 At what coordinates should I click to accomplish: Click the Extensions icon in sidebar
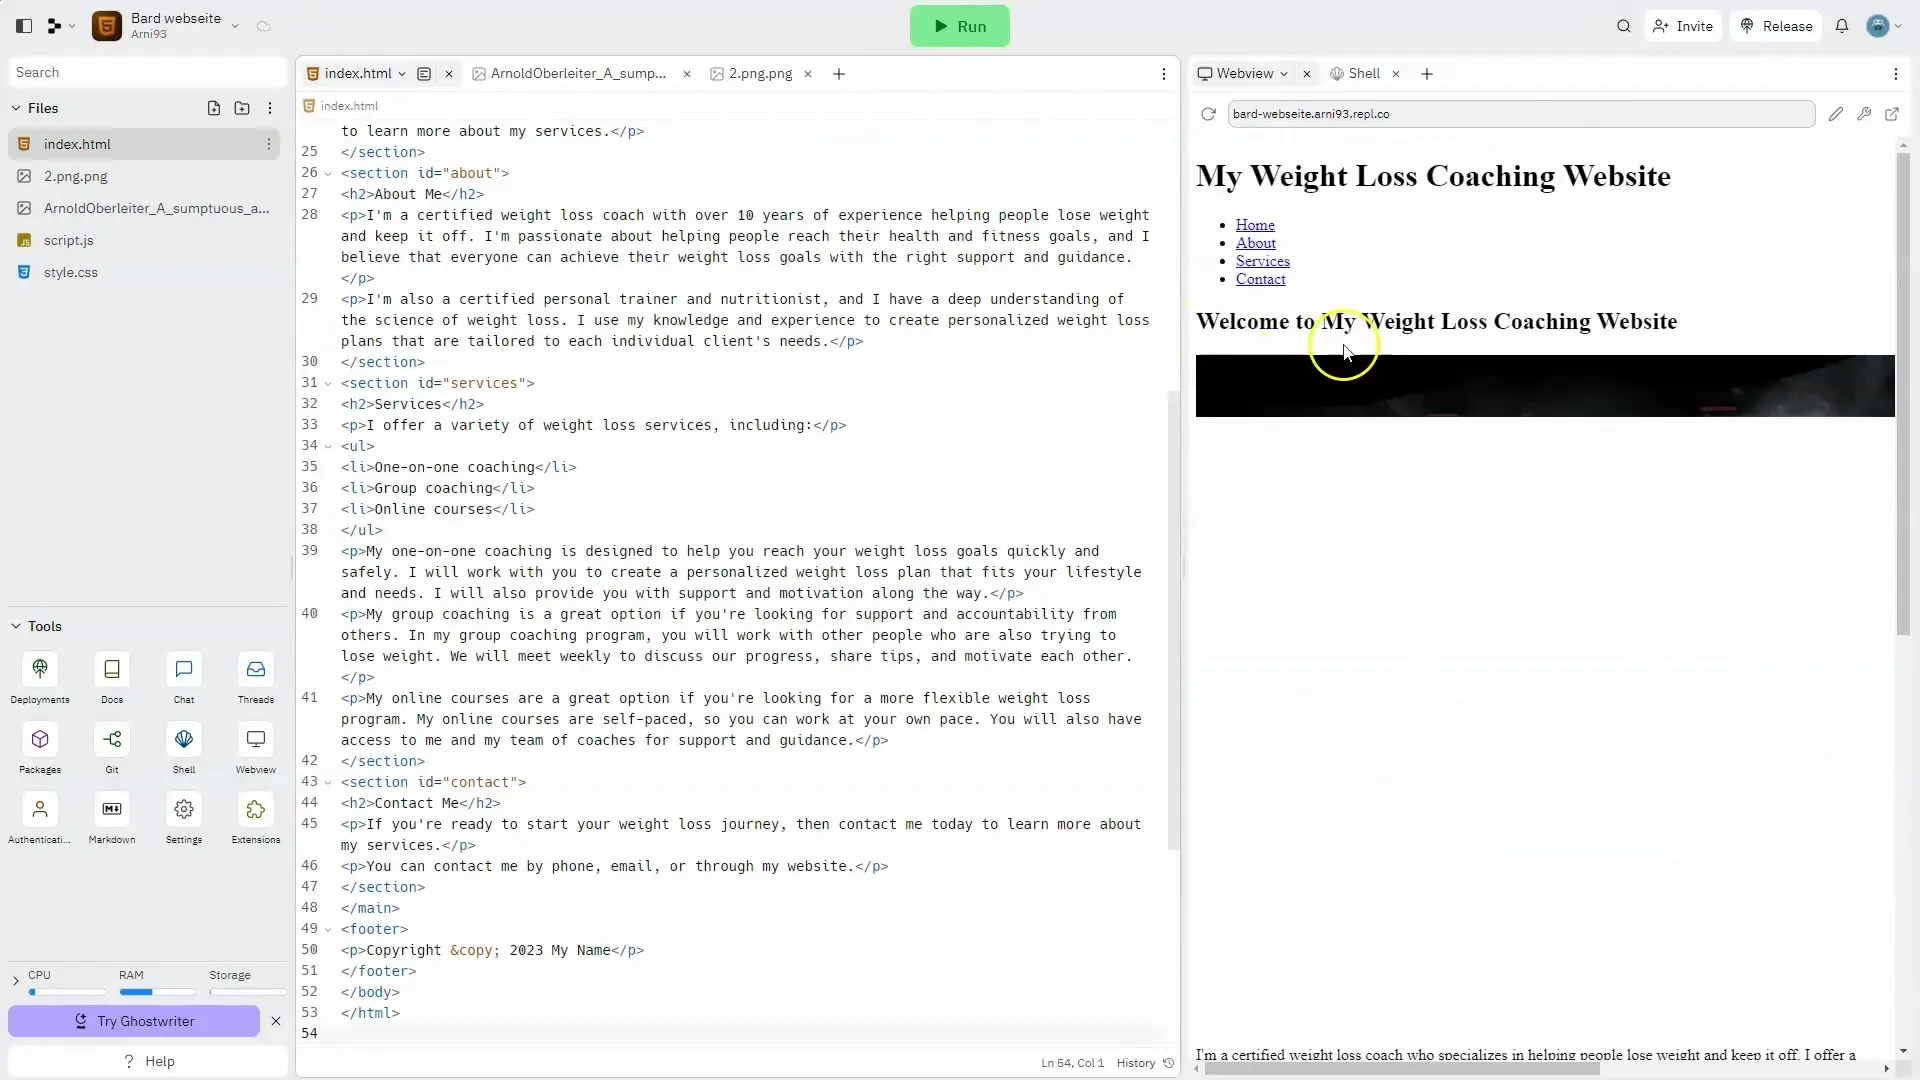click(x=256, y=808)
